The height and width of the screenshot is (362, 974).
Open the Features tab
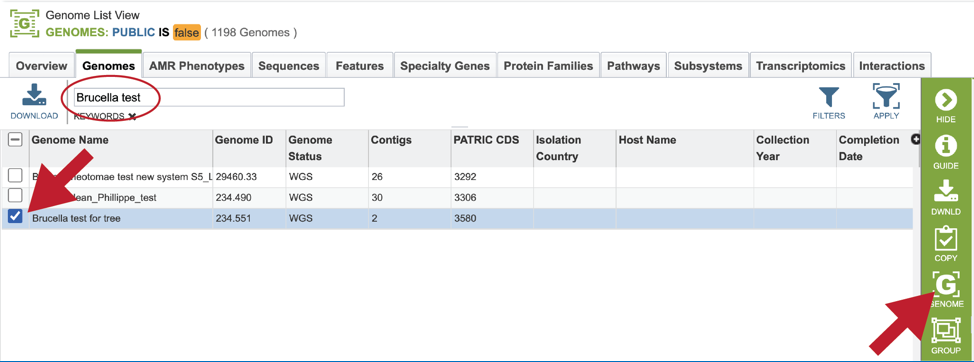click(360, 66)
